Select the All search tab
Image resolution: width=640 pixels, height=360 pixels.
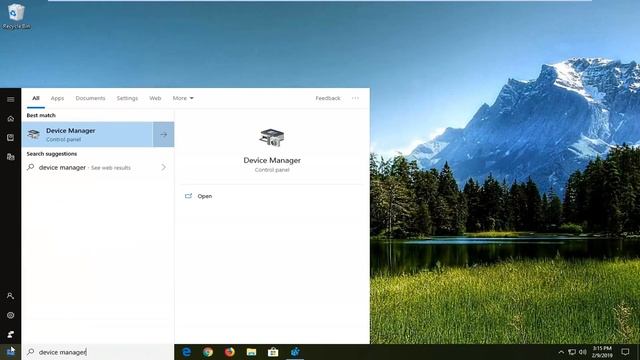(x=36, y=98)
